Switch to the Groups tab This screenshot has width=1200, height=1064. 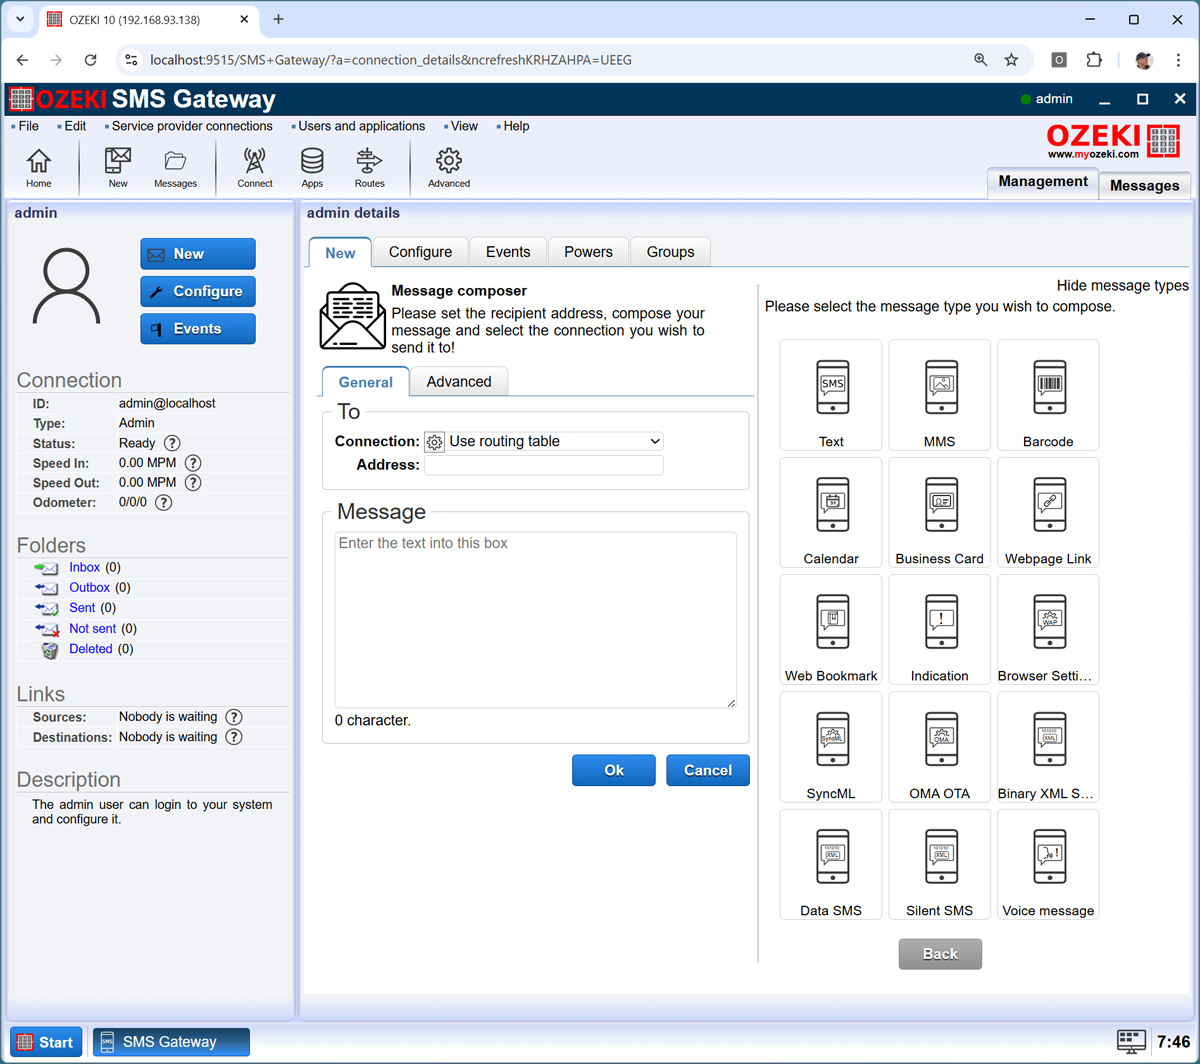(x=670, y=252)
